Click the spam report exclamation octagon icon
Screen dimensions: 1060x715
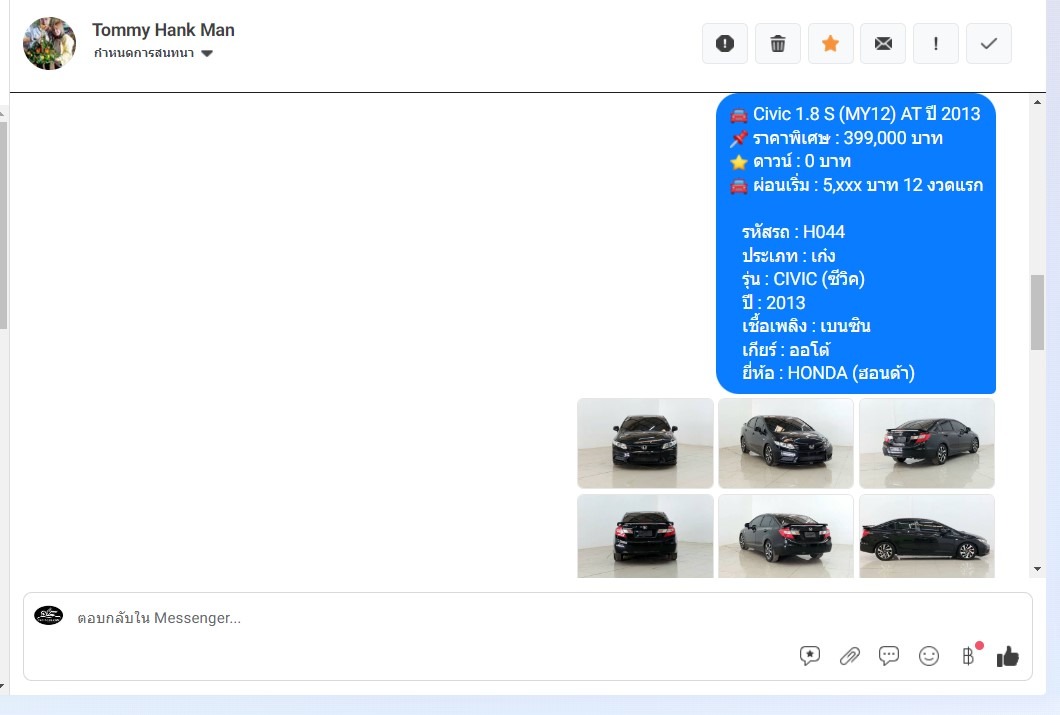click(x=725, y=43)
